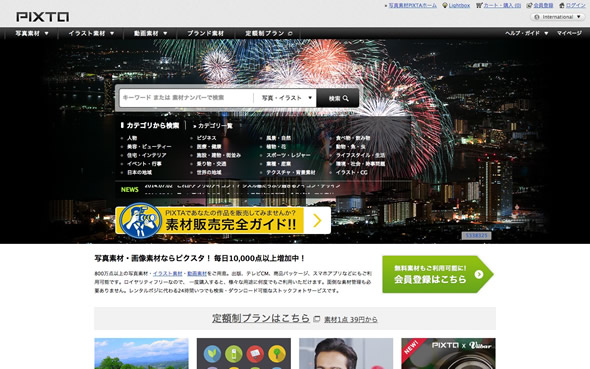Open the ヘルプ・ガイド menu
Image resolution: width=590 pixels, height=369 pixels.
[526, 33]
